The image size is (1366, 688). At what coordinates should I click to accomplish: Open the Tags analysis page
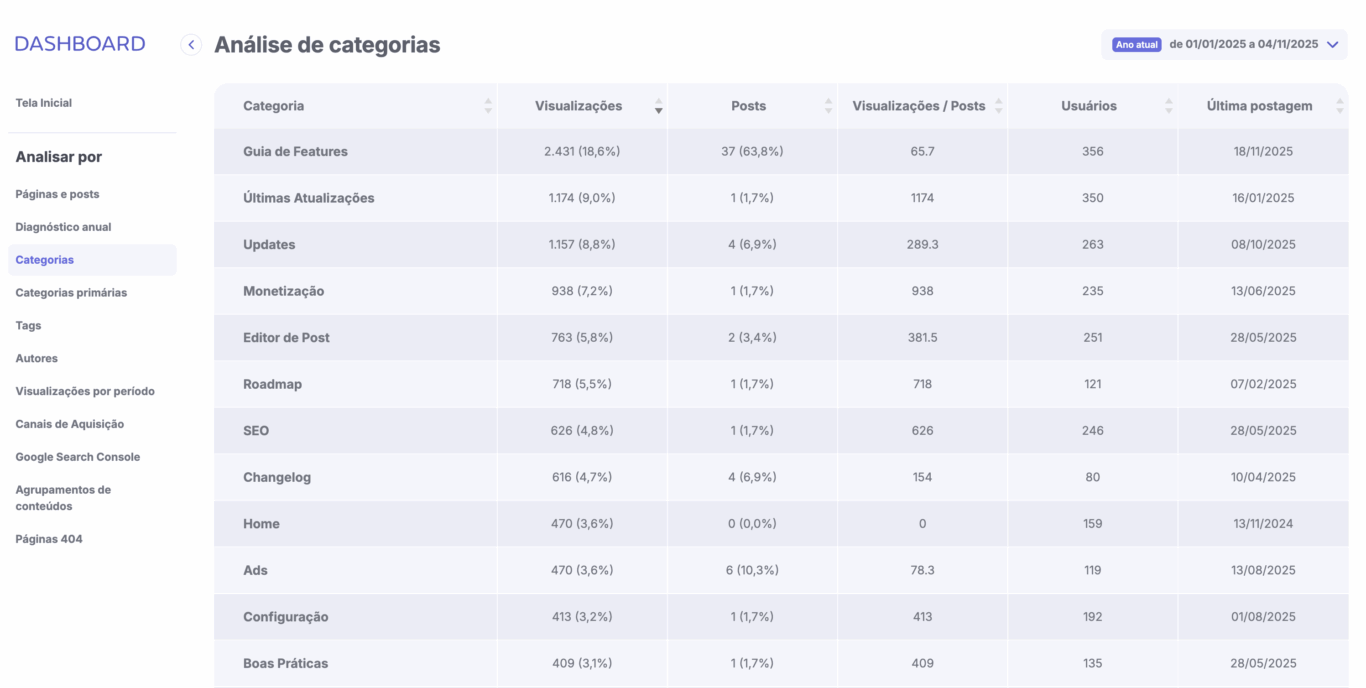click(x=28, y=326)
